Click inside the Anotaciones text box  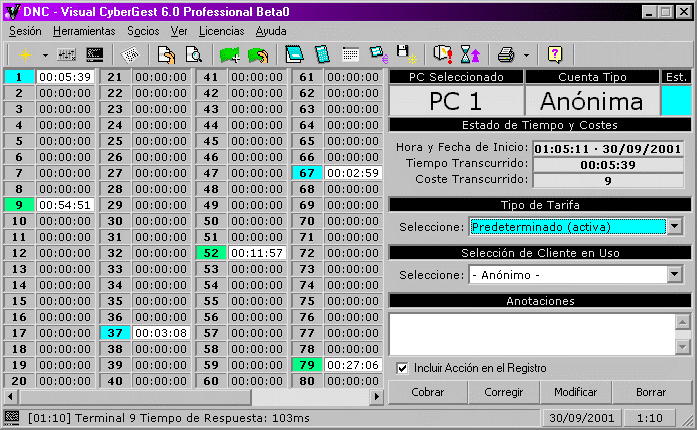[530, 334]
